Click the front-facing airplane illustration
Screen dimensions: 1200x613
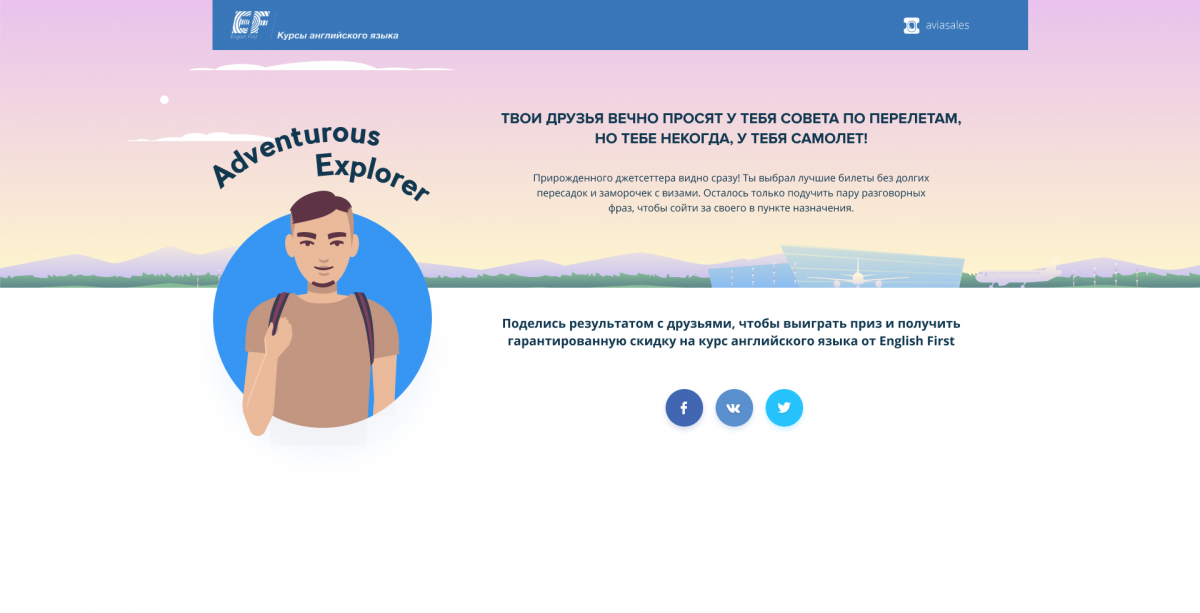pyautogui.click(x=857, y=274)
